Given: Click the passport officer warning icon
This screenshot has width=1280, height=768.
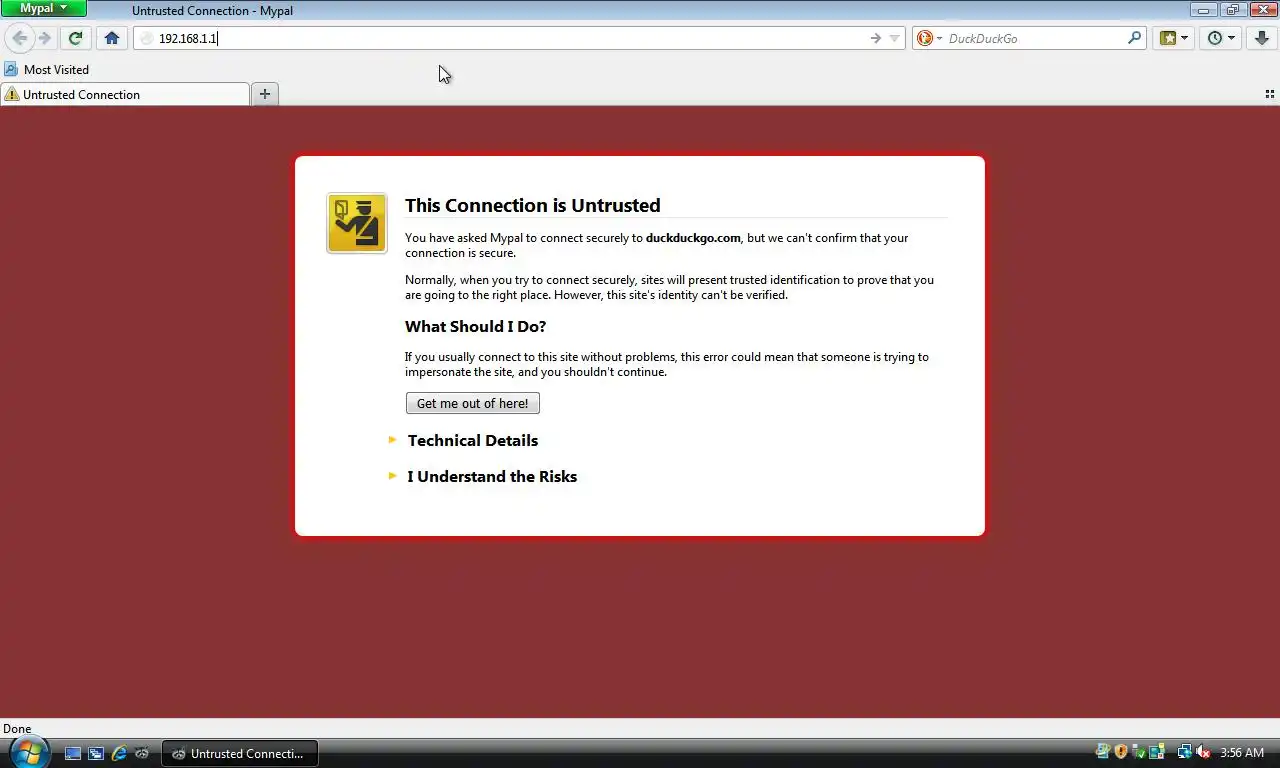Looking at the screenshot, I should (357, 223).
